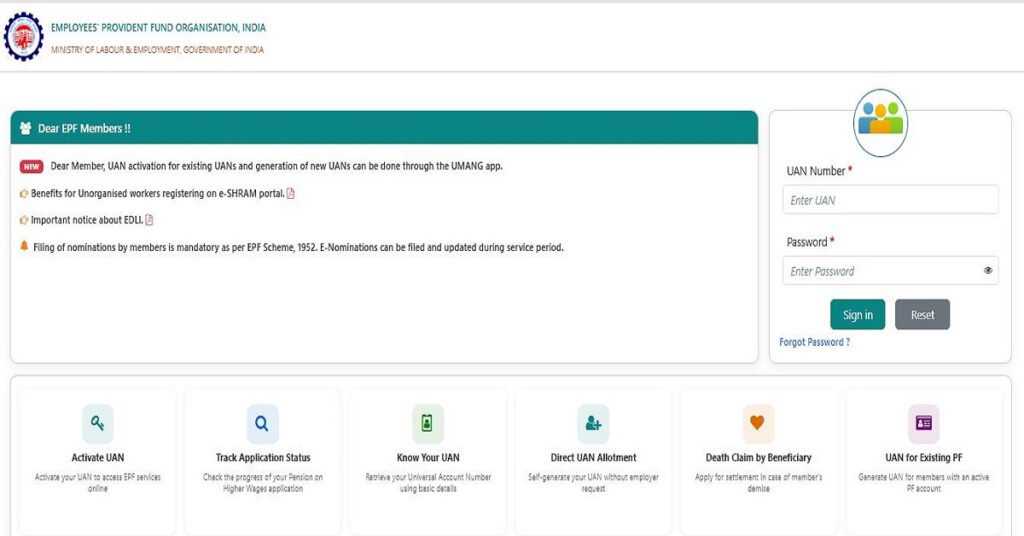The width and height of the screenshot is (1024, 536).
Task: Click the Employees' Provident Fund Organisation title
Action: [x=158, y=27]
